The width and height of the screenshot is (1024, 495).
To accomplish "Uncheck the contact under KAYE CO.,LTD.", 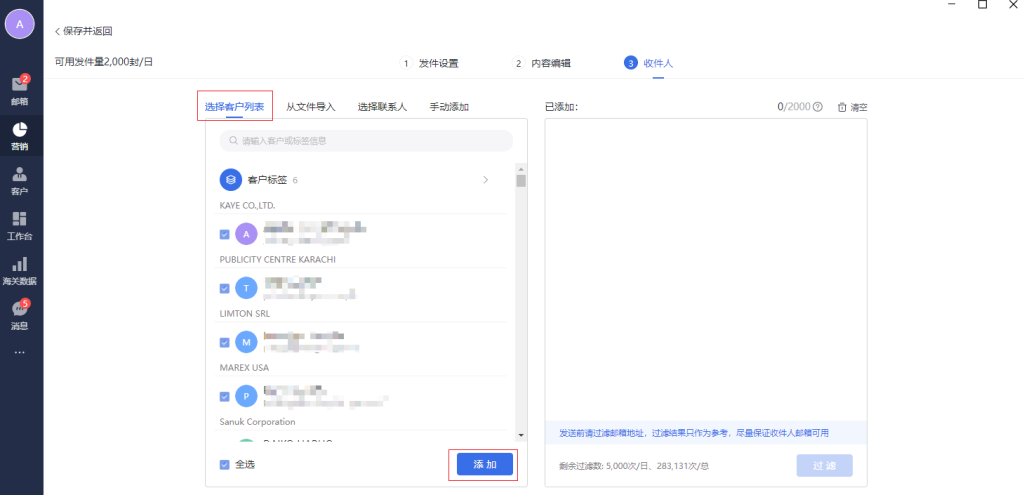I will tap(224, 235).
